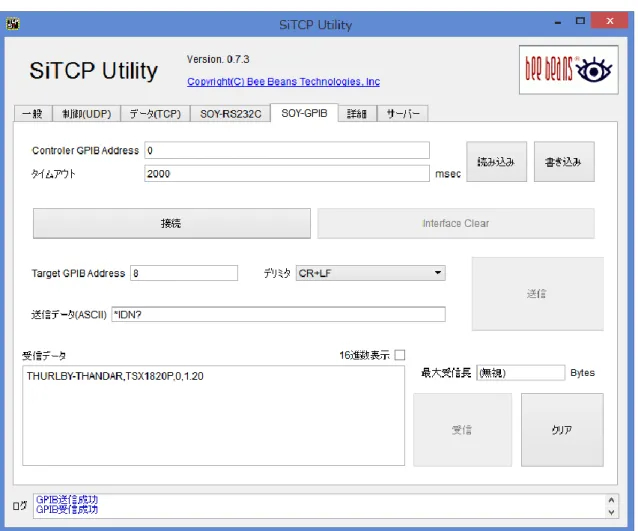Click the GPIB送信成功 log entry
The width and height of the screenshot is (638, 531).
pos(67,499)
